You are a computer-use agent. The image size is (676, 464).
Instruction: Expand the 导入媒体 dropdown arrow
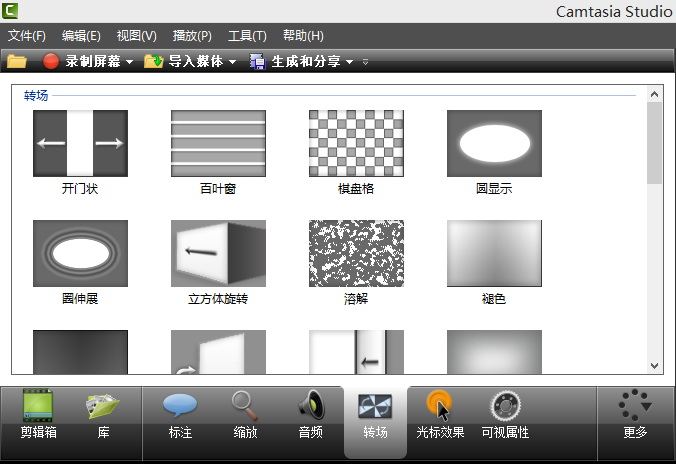coord(233,62)
